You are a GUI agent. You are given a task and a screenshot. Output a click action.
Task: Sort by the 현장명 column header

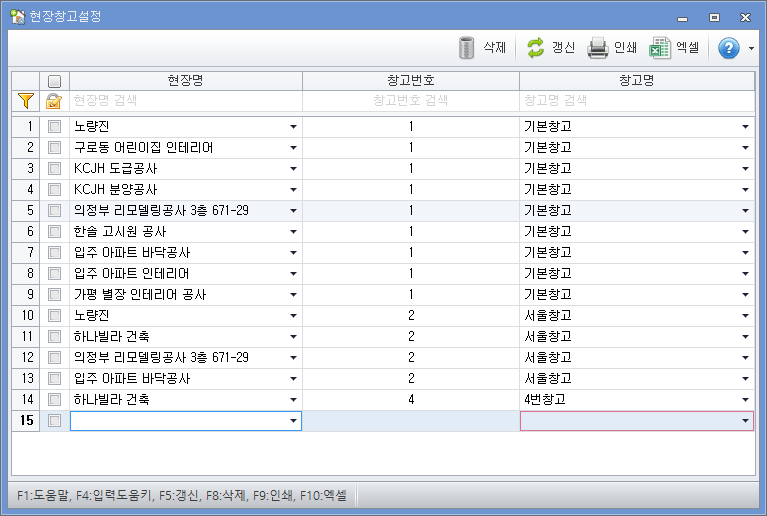pyautogui.click(x=185, y=80)
